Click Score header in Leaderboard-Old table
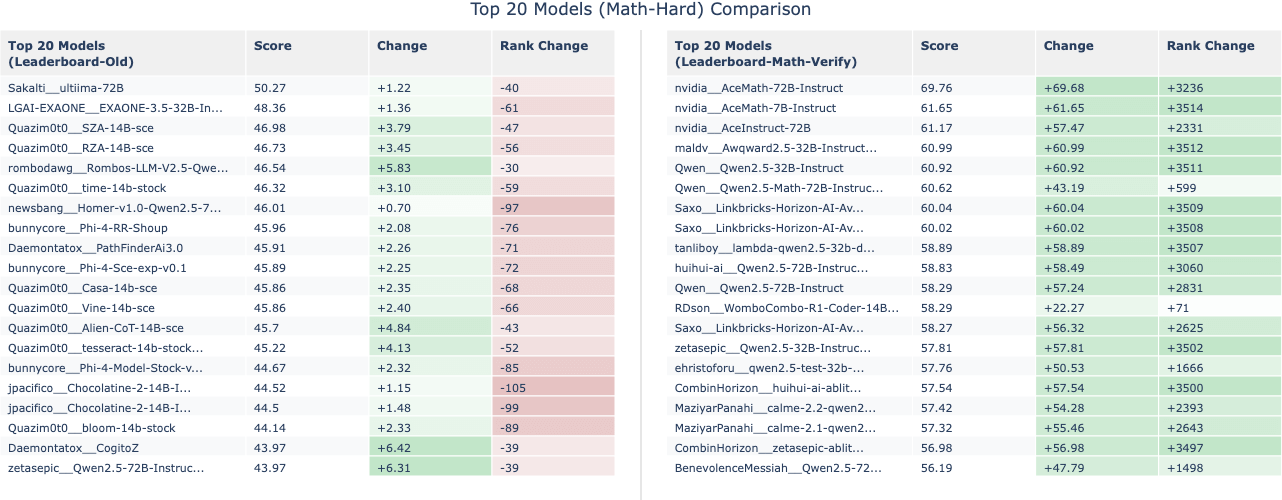Viewport: 1282px width, 500px height. tap(273, 46)
